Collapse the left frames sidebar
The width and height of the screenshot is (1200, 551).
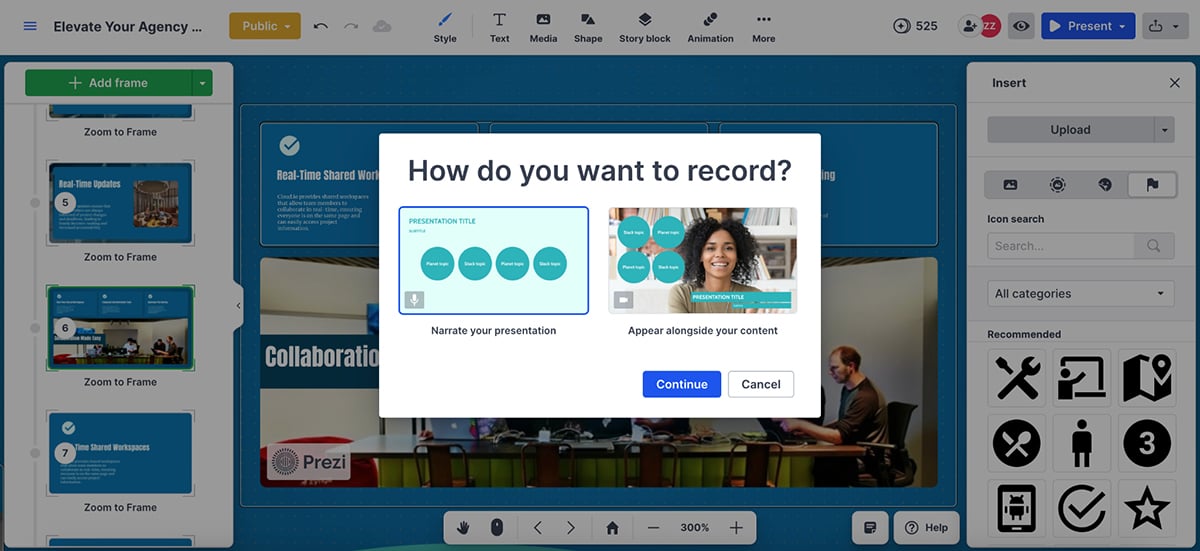238,306
